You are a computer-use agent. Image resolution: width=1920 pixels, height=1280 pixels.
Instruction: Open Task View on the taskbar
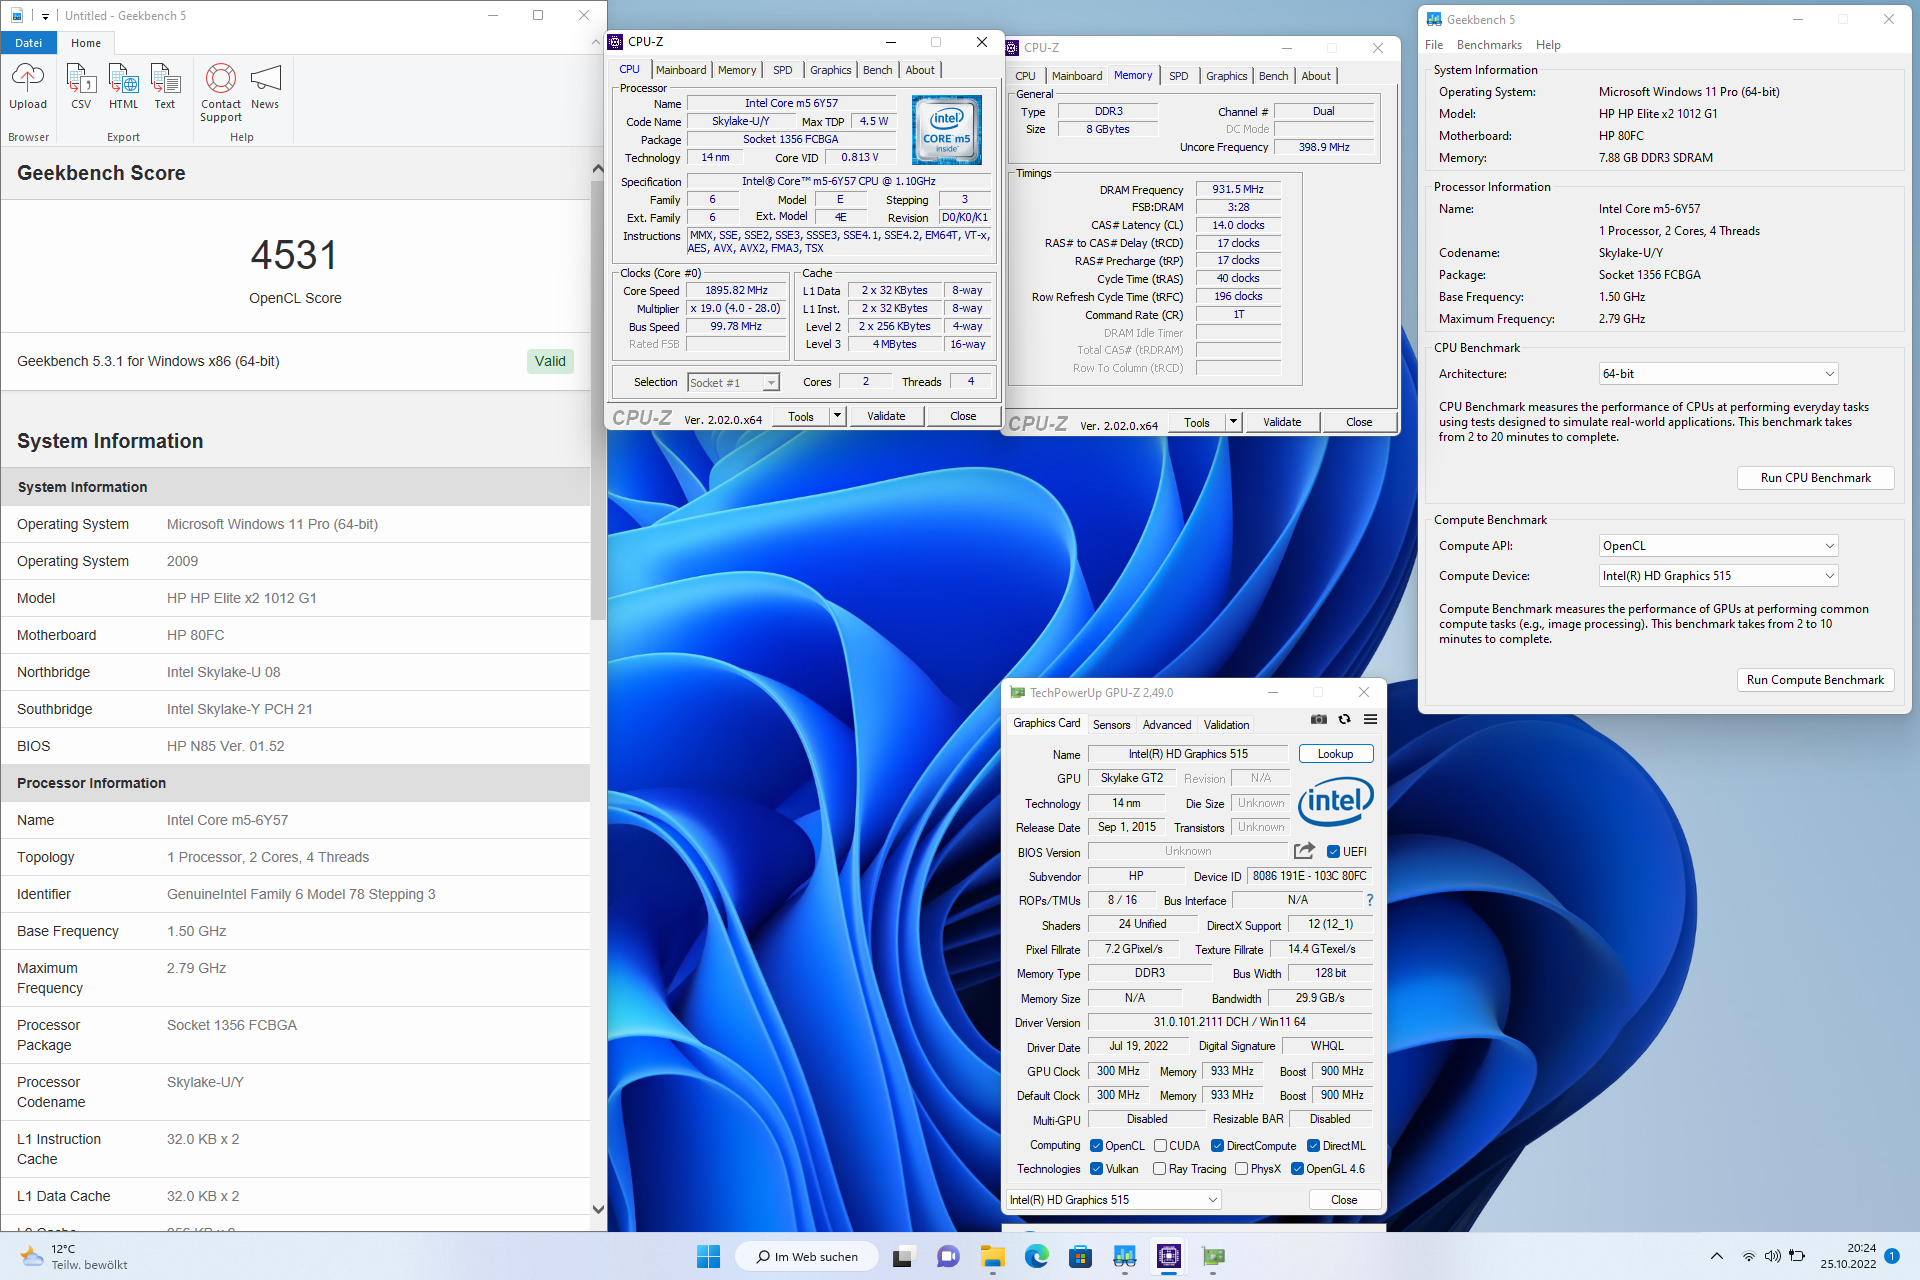tap(903, 1257)
